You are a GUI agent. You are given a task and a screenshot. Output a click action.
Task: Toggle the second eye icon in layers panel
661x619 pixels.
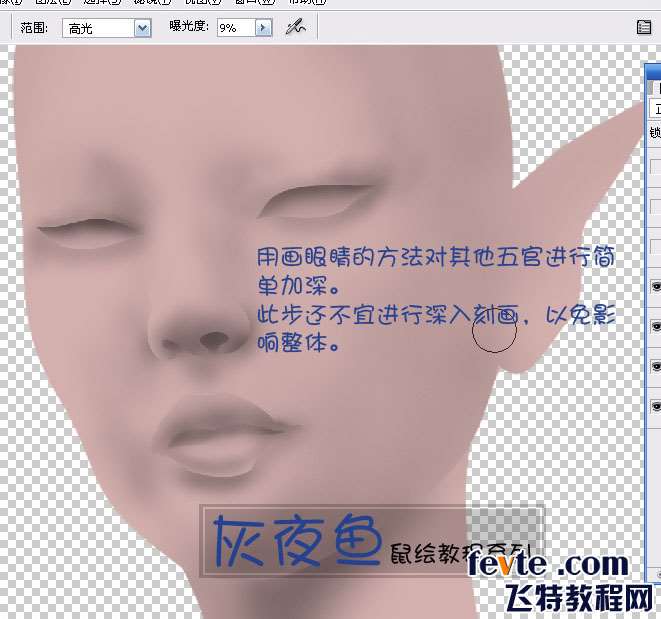click(656, 326)
